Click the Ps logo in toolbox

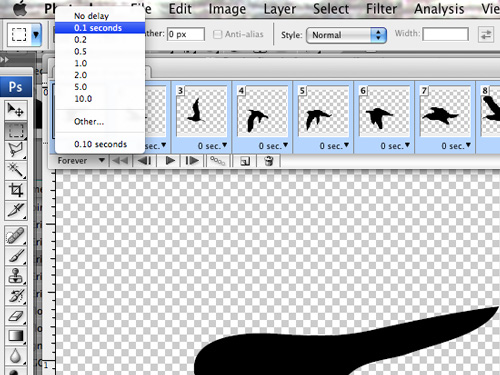(x=16, y=87)
